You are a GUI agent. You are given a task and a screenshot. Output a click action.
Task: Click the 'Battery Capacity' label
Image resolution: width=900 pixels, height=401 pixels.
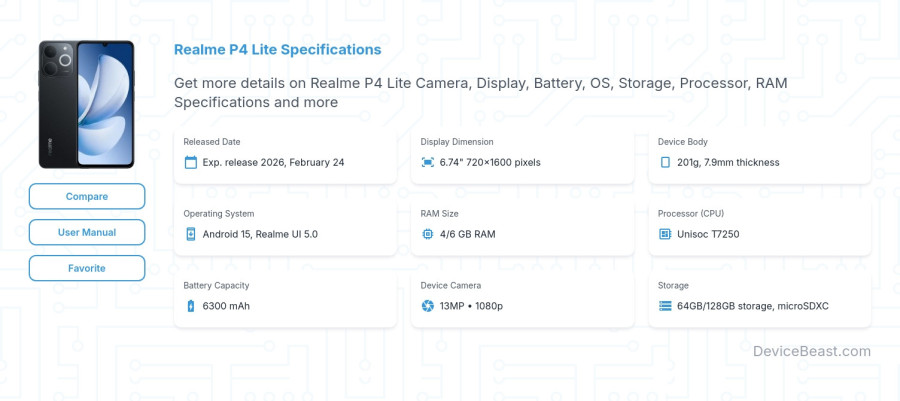click(x=216, y=285)
